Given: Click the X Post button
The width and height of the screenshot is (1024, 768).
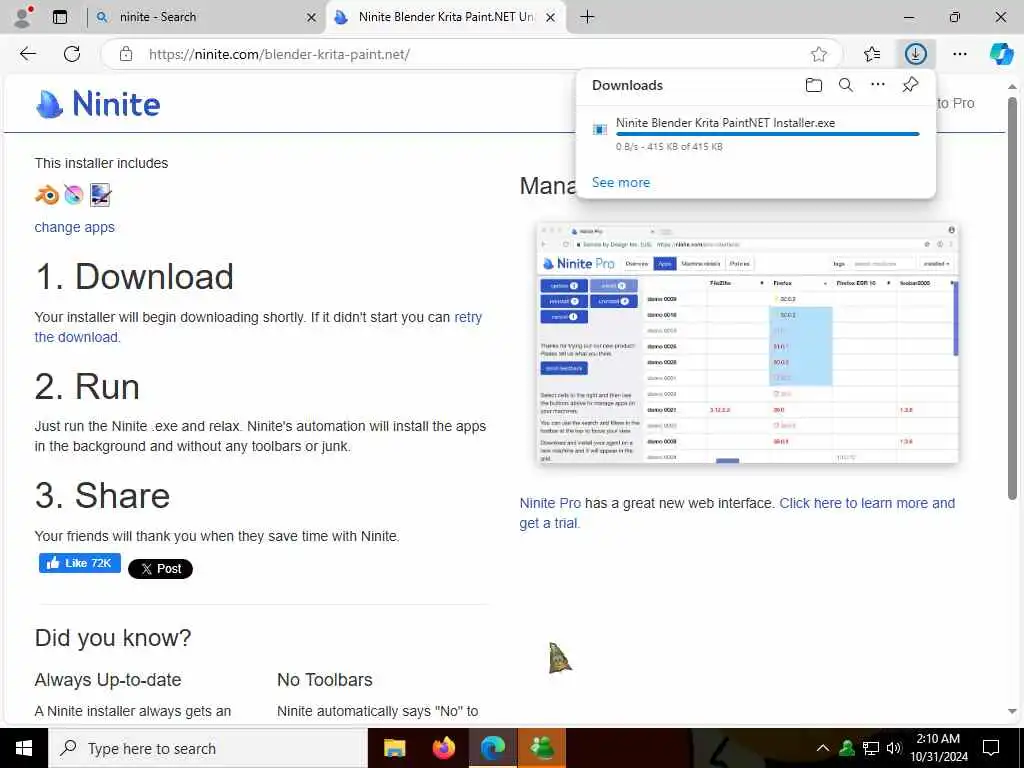Looking at the screenshot, I should 160,569.
